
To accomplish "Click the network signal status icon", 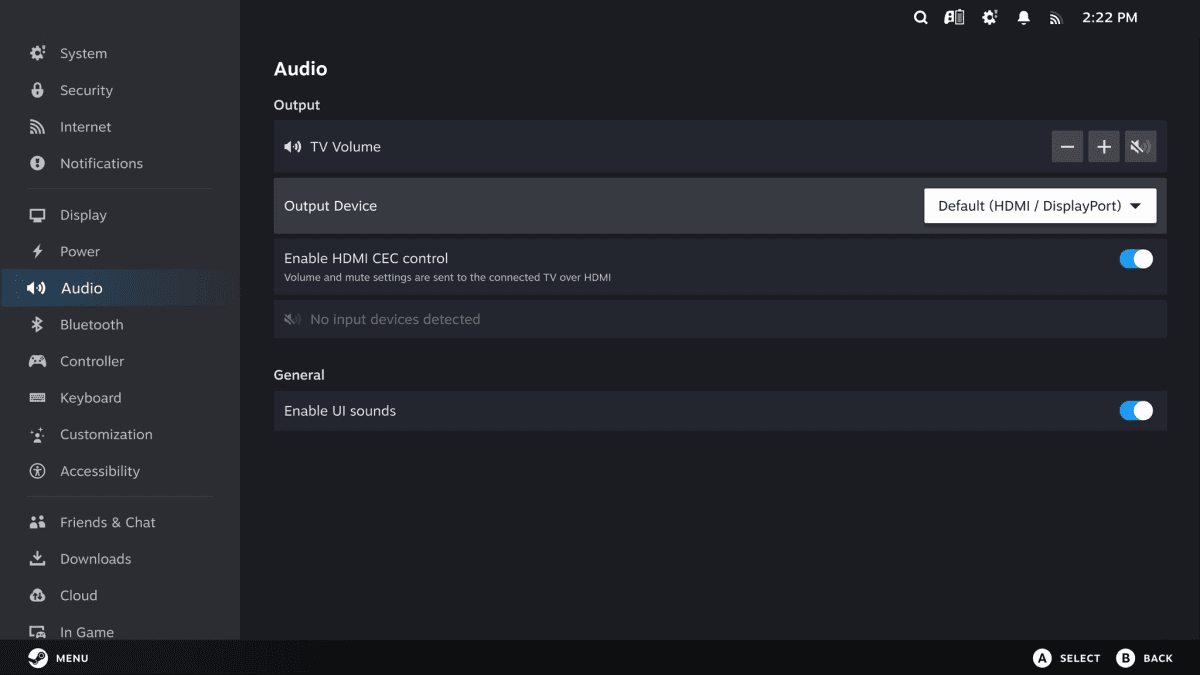I will (x=1055, y=18).
